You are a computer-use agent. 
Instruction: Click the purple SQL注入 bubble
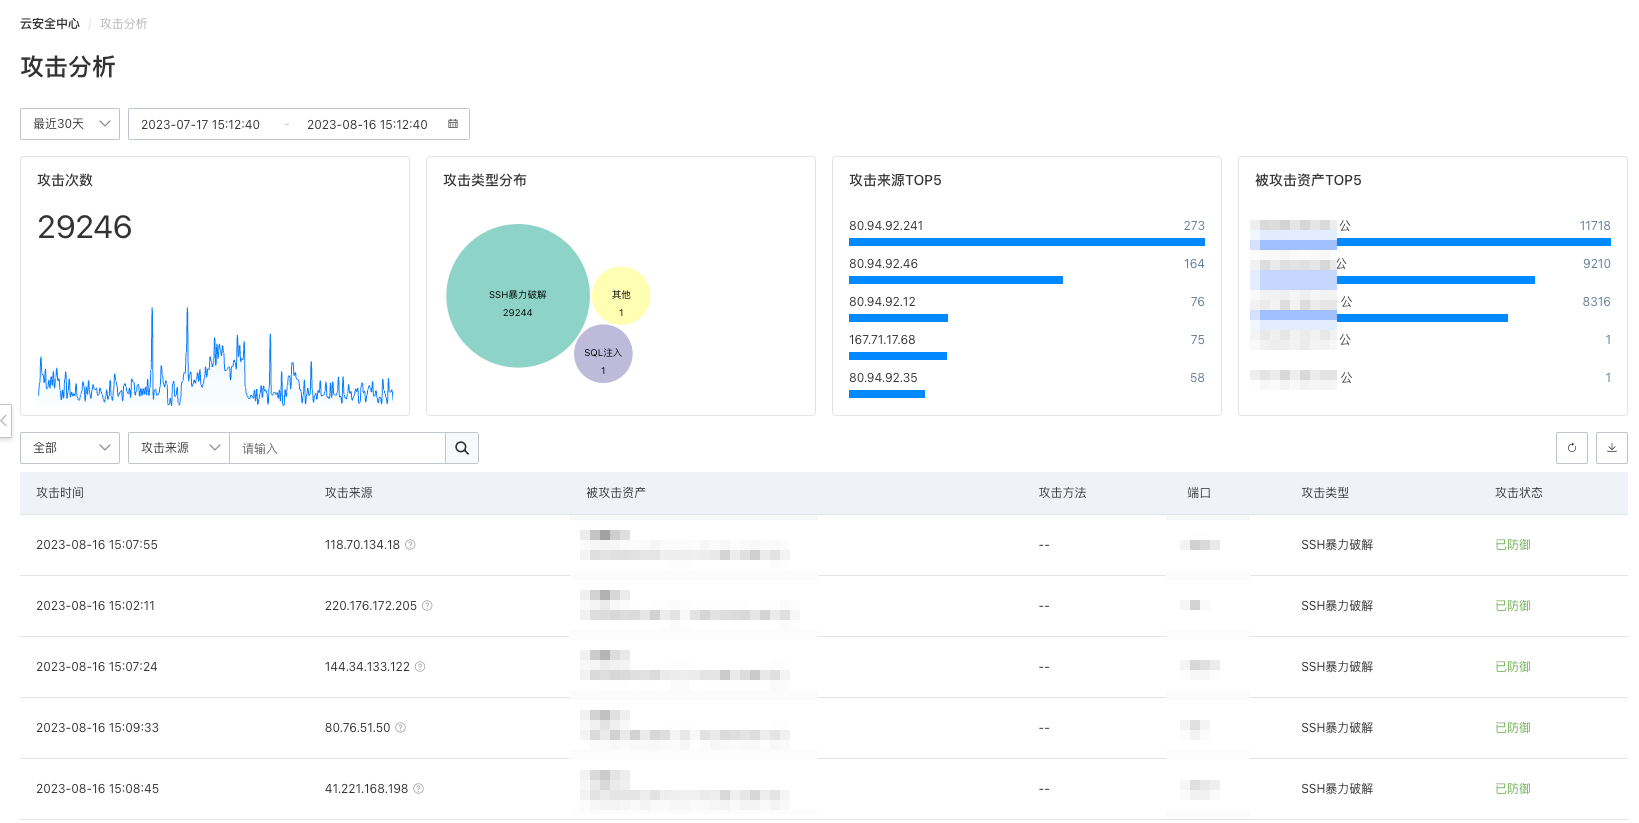[x=603, y=354]
